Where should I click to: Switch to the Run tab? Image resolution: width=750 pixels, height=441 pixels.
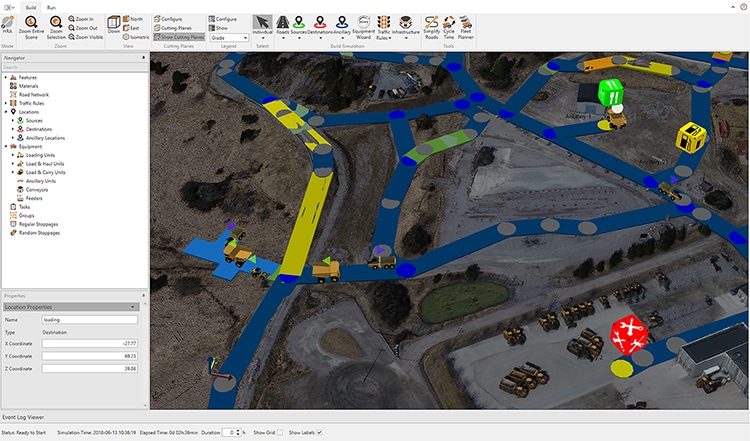pos(51,8)
